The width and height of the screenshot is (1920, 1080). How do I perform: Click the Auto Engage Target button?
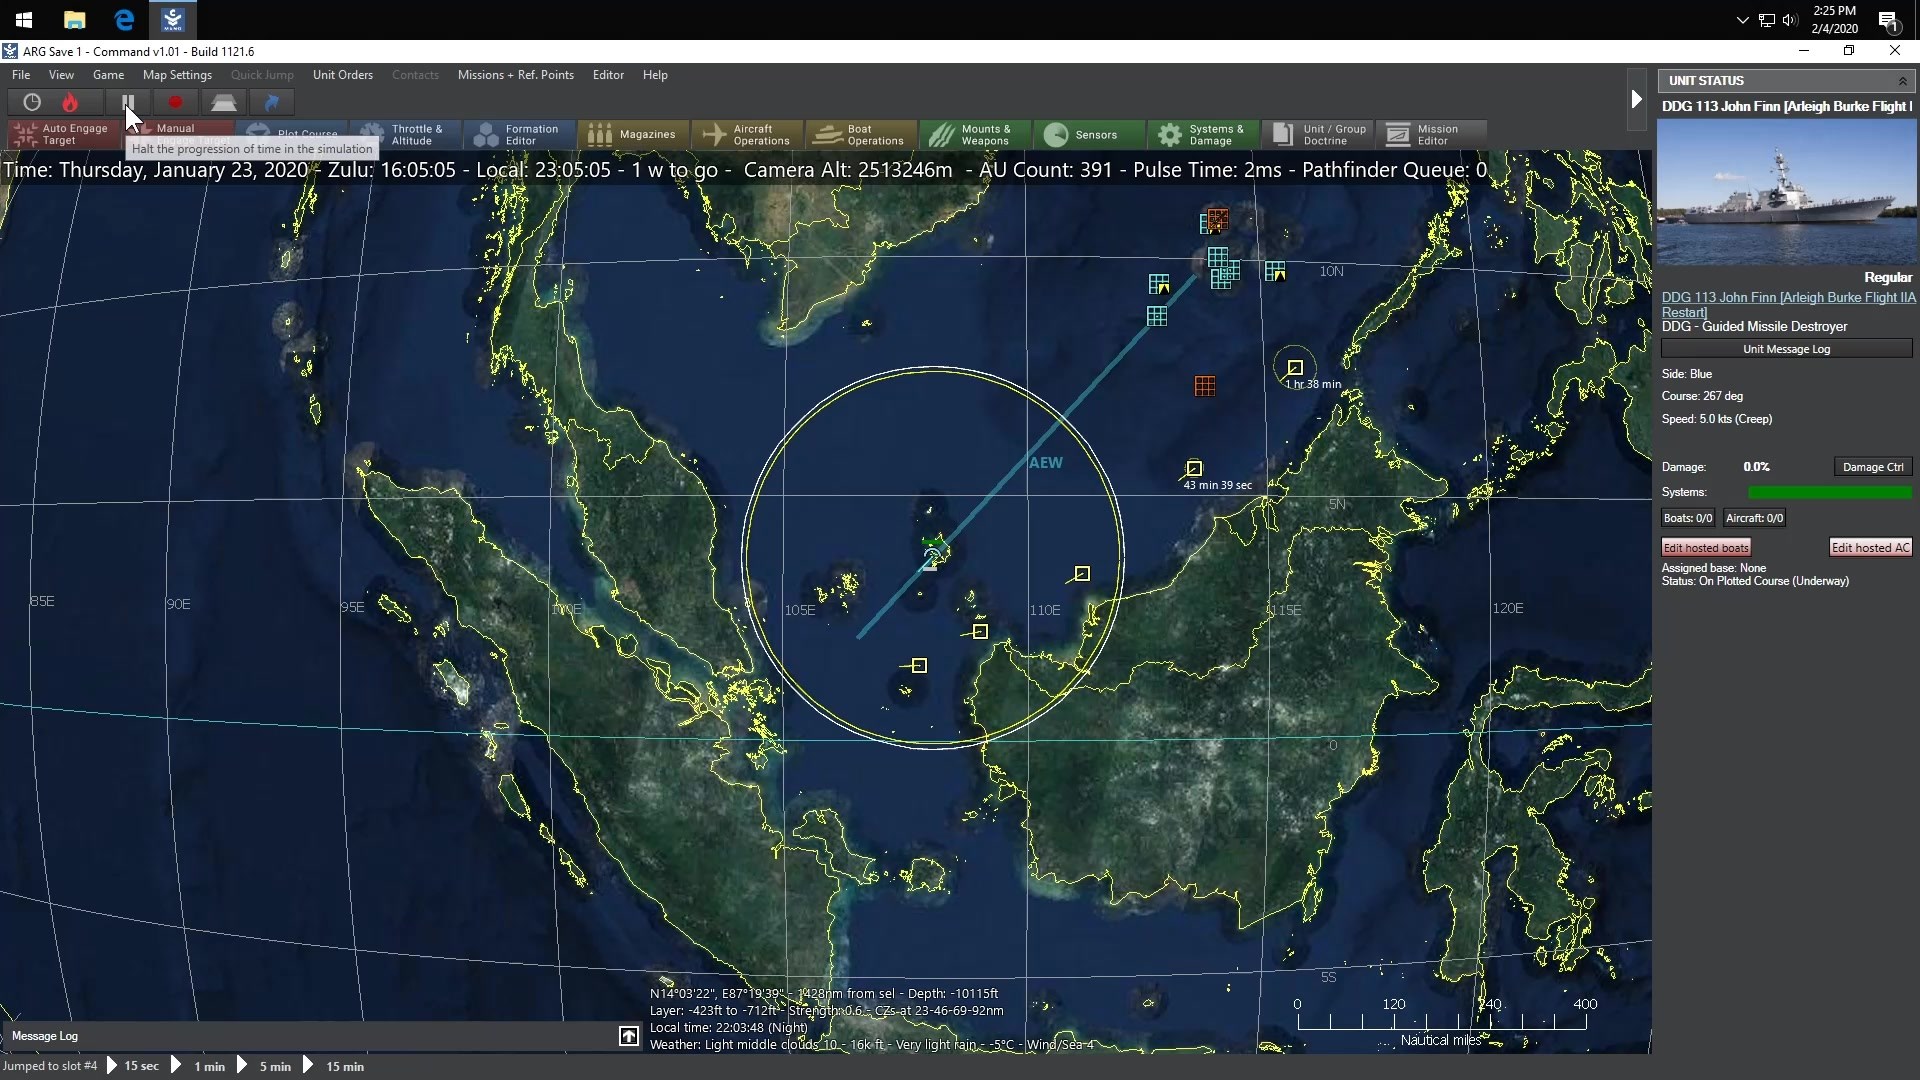click(x=63, y=134)
